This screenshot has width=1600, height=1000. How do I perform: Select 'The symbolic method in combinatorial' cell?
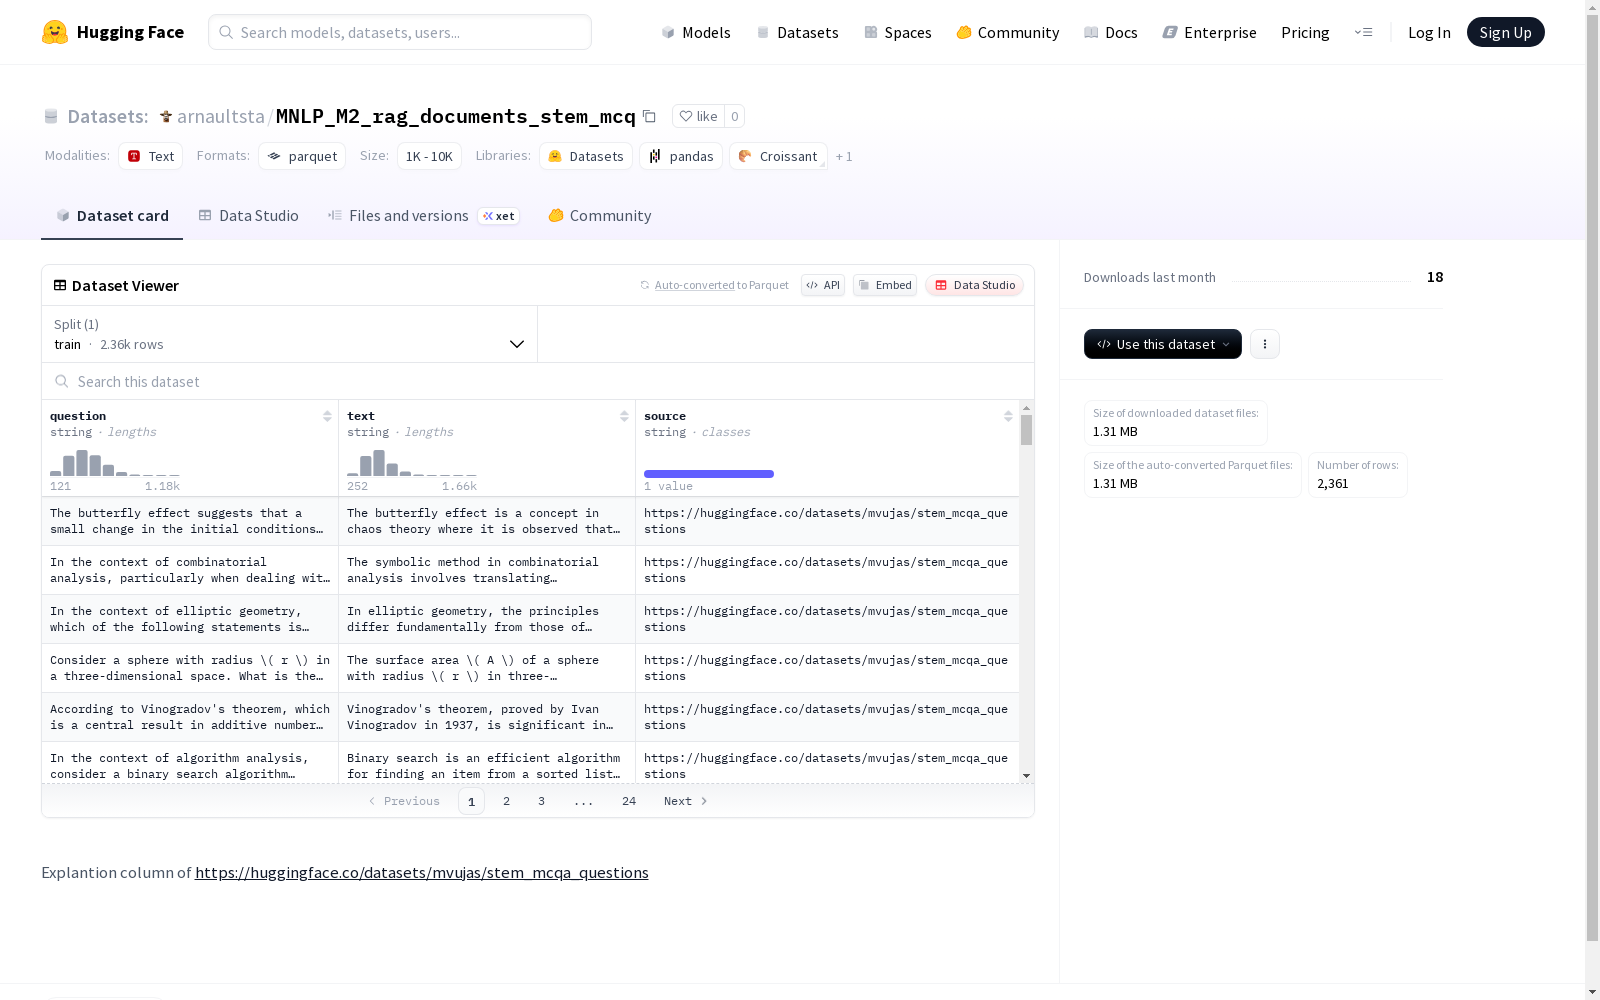tap(487, 570)
